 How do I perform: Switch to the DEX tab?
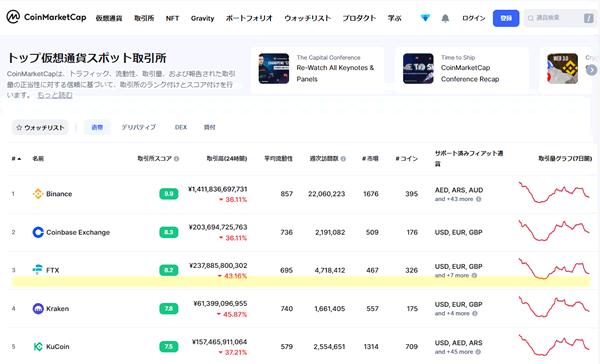tap(181, 127)
